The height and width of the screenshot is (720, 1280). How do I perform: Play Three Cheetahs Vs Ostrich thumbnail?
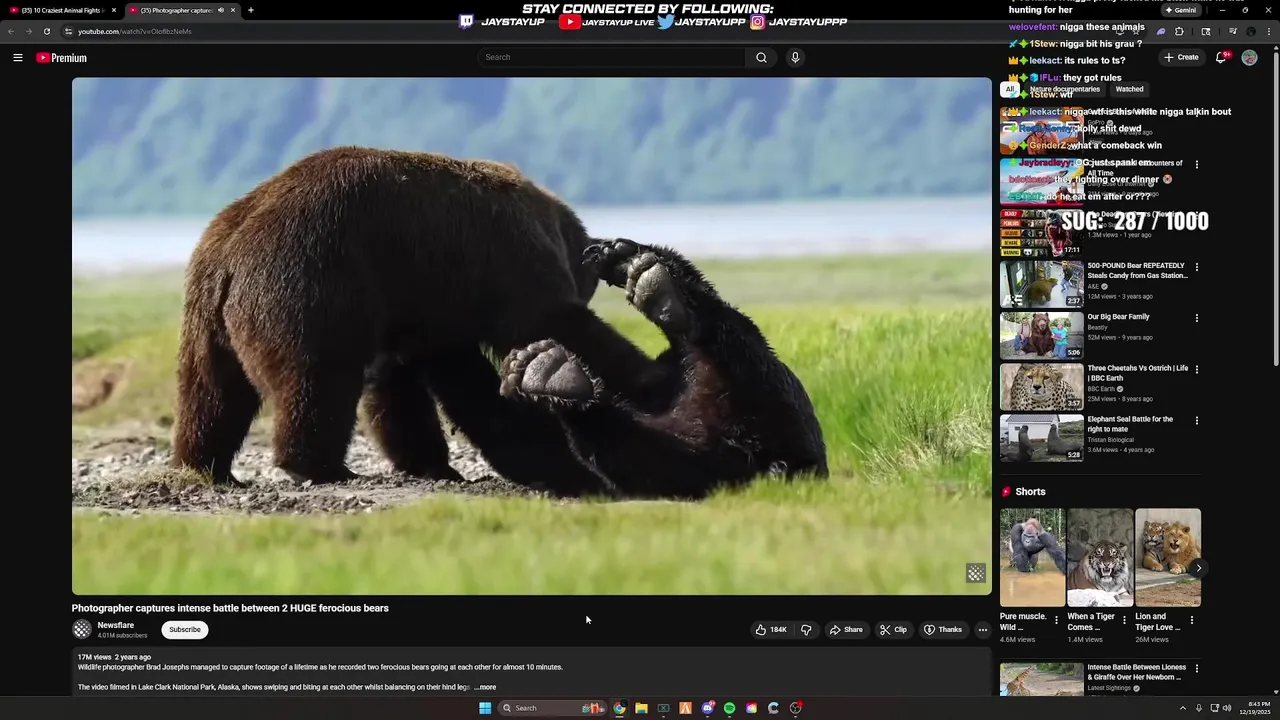(1042, 386)
